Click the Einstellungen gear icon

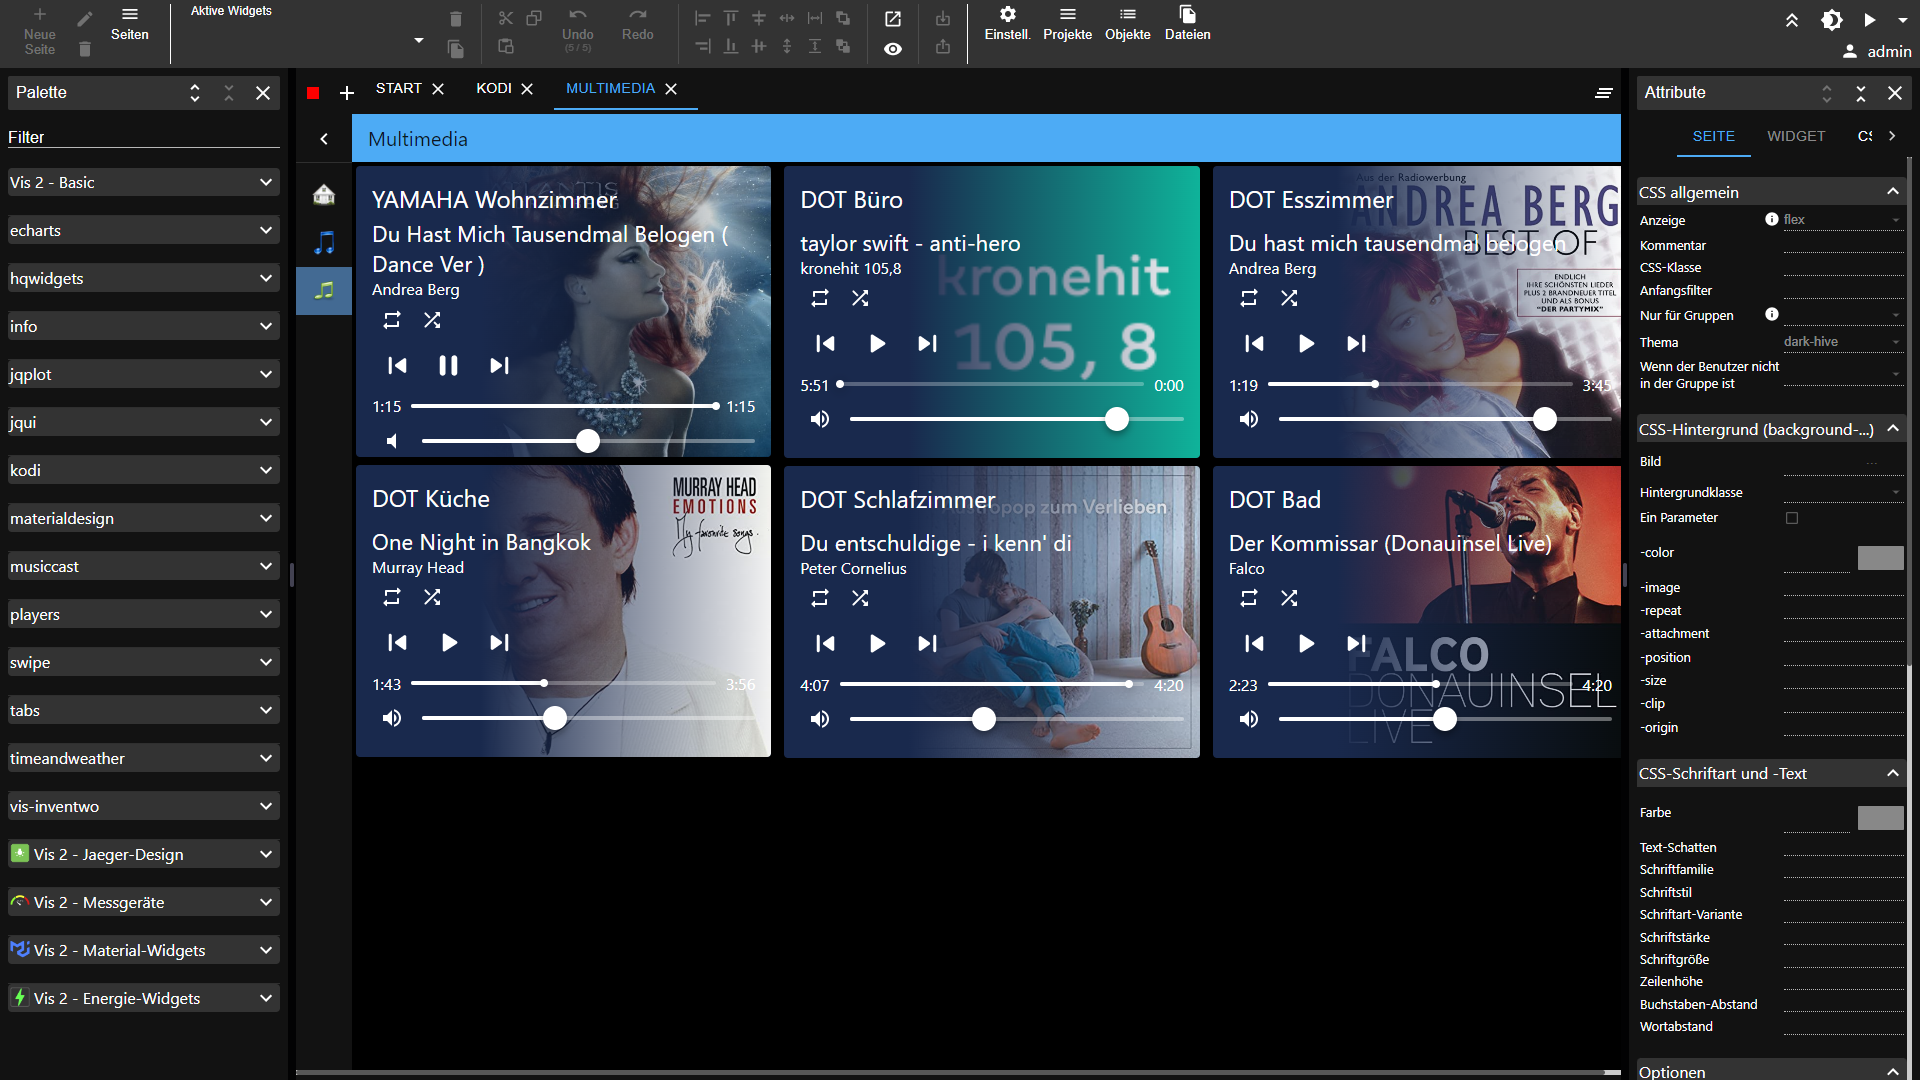click(x=1005, y=15)
